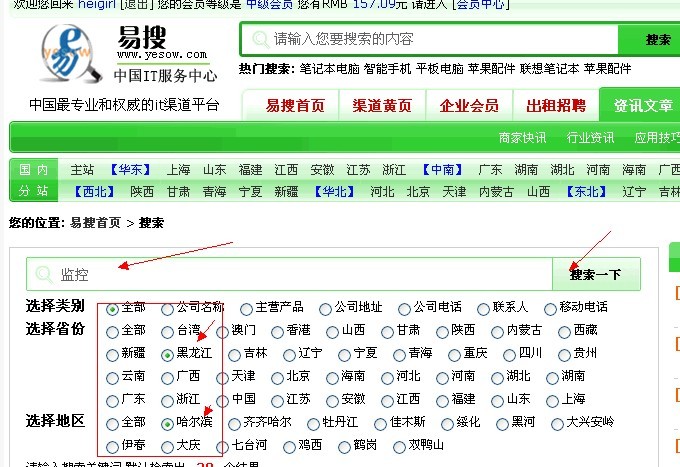
Task: Click the 笔记本电脑 hot search link
Action: click(x=329, y=69)
